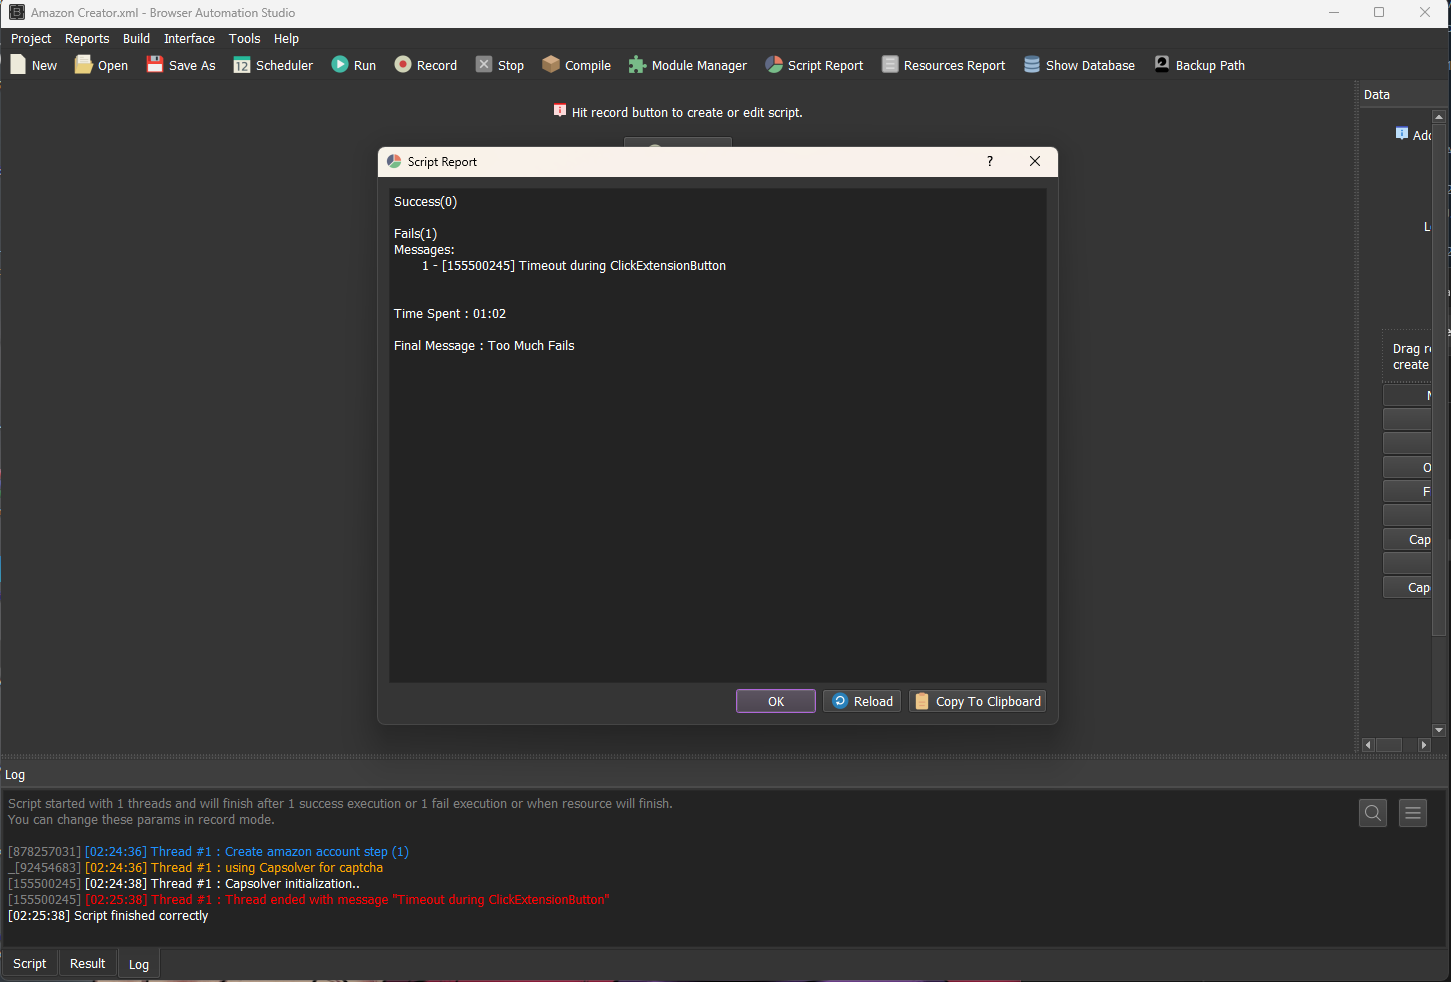Click the log search magnifier icon
Screen dimensions: 1451x982
[1373, 813]
